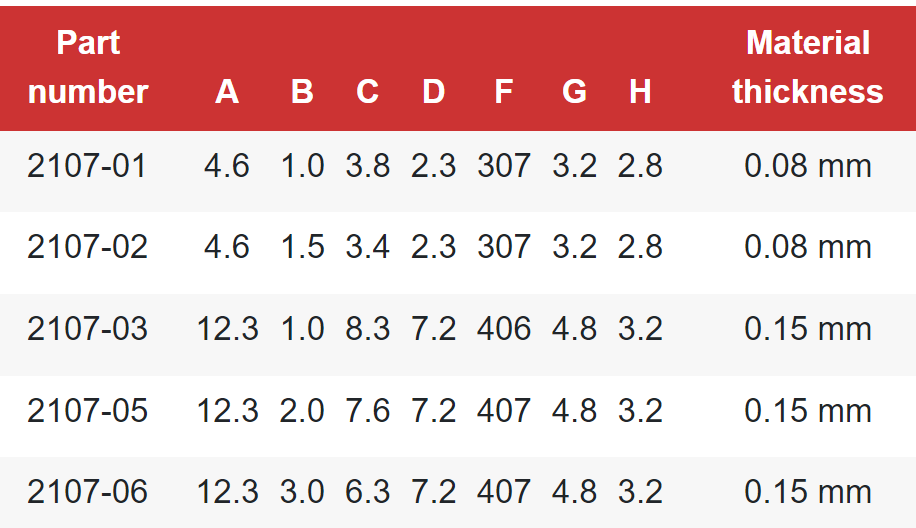Image resolution: width=916 pixels, height=528 pixels.
Task: Select part number 2107-02 cell
Action: pos(87,246)
